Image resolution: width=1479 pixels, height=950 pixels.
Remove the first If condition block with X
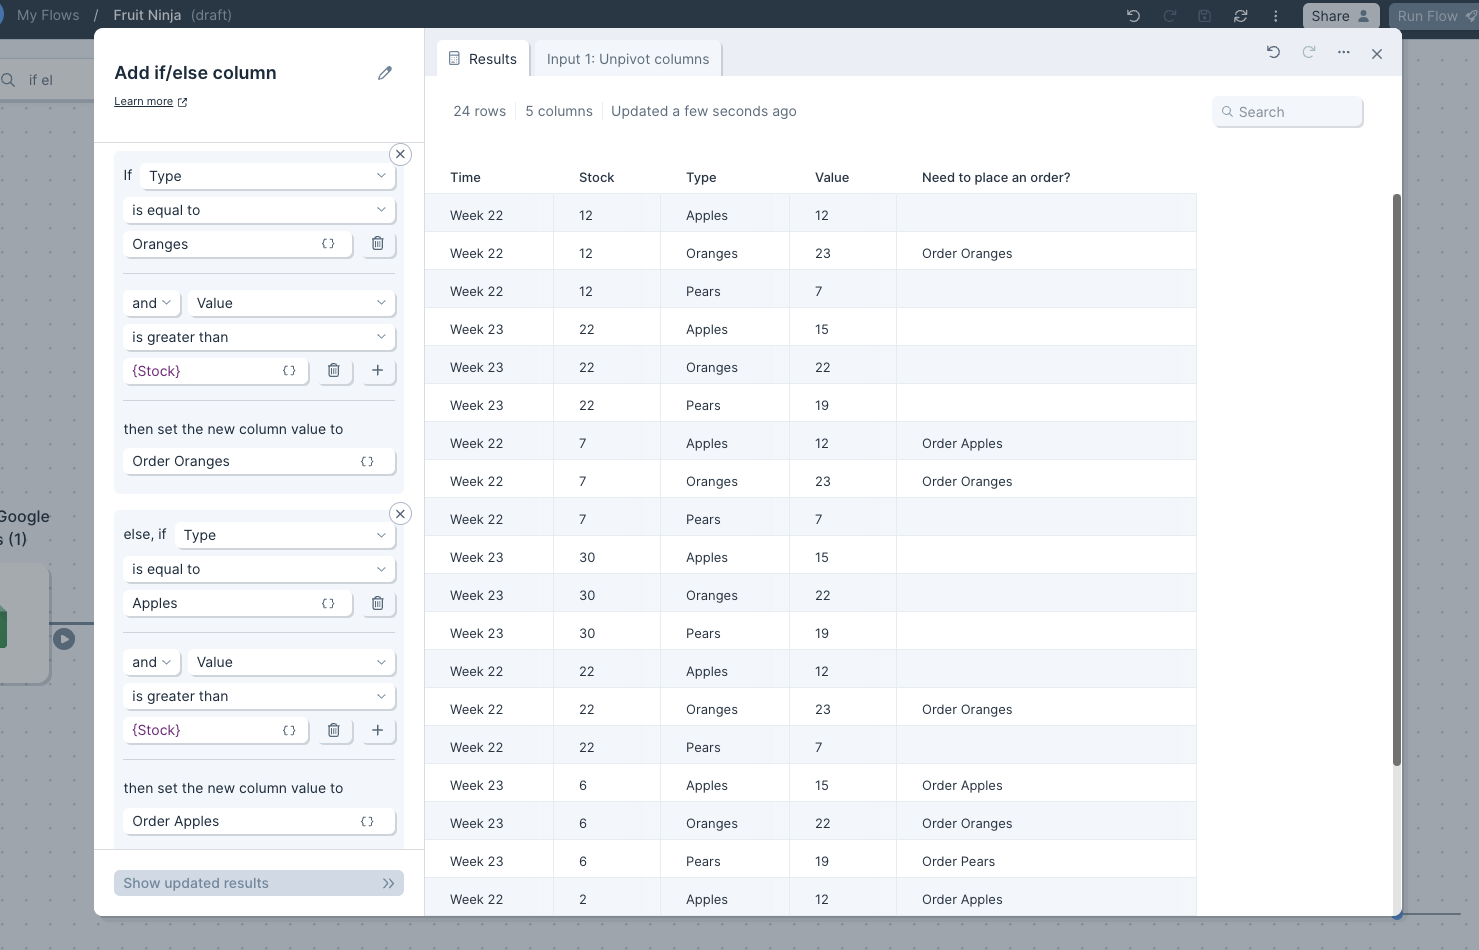point(400,154)
